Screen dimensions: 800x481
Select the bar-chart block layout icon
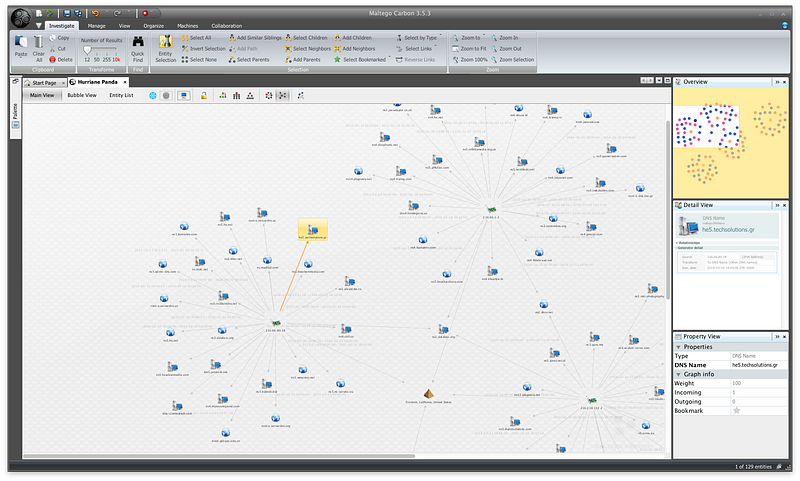pyautogui.click(x=236, y=95)
